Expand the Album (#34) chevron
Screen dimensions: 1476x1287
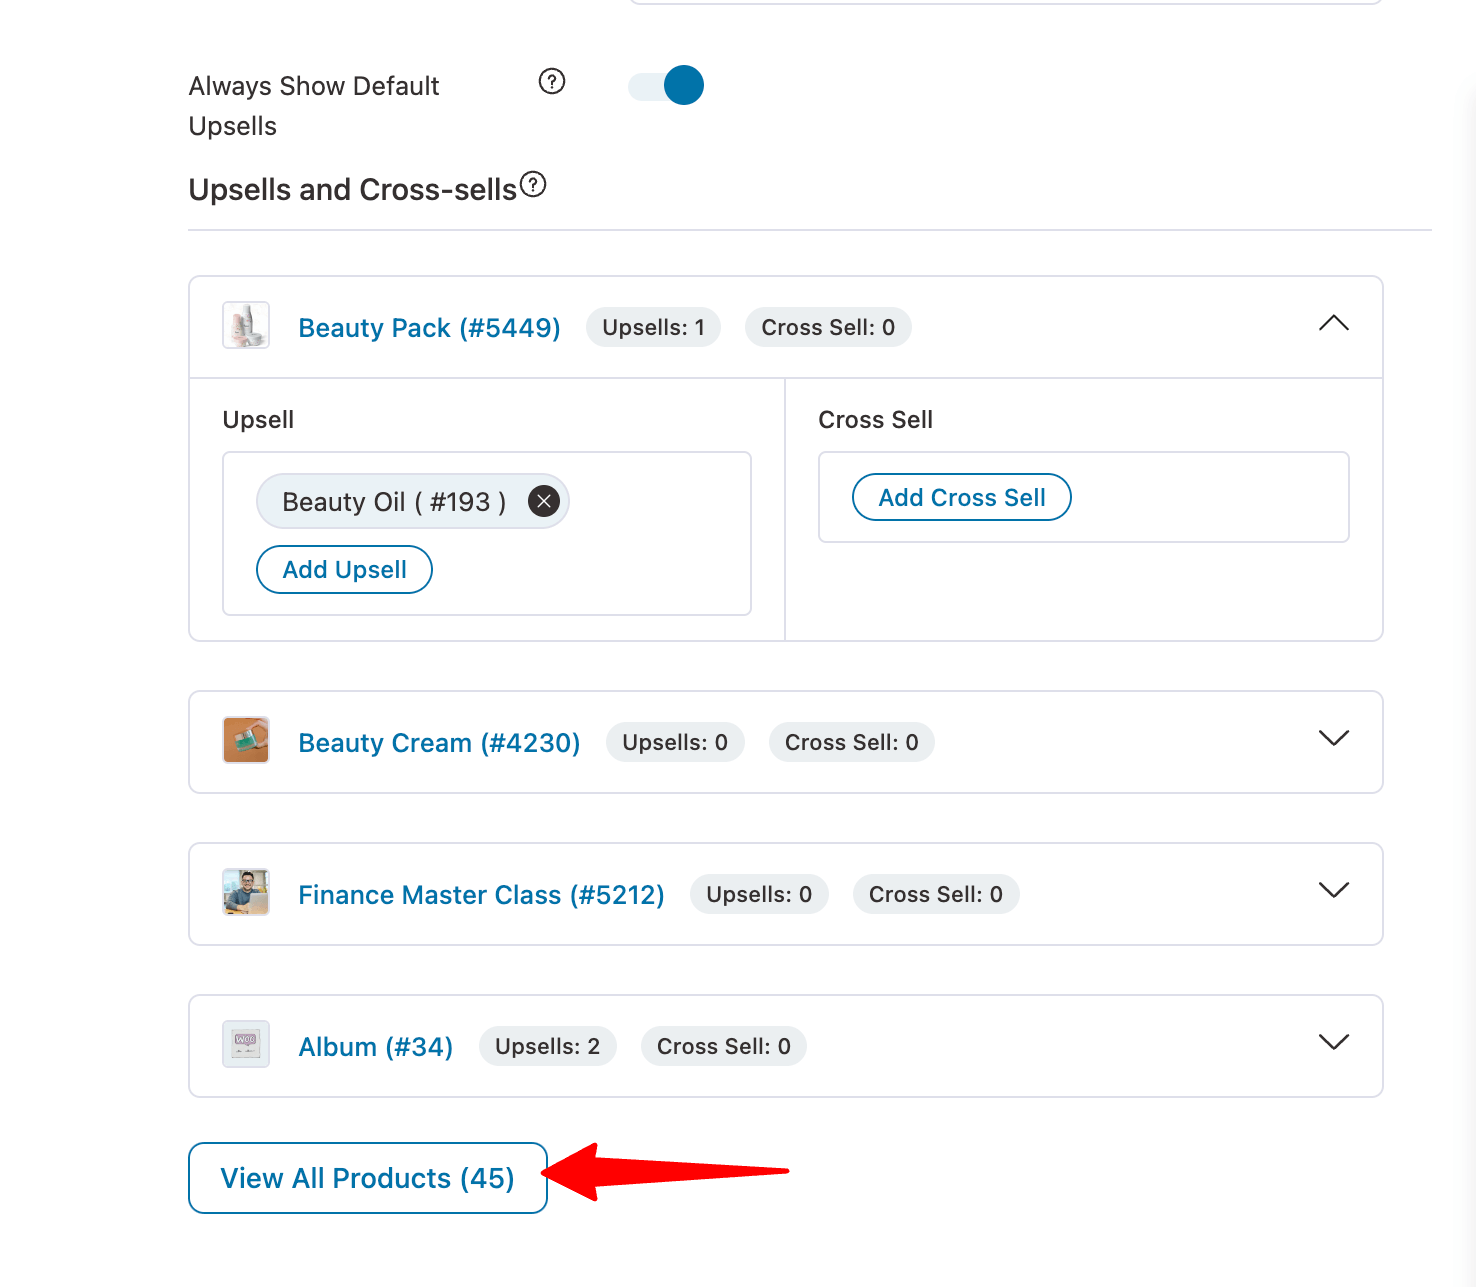(1334, 1042)
